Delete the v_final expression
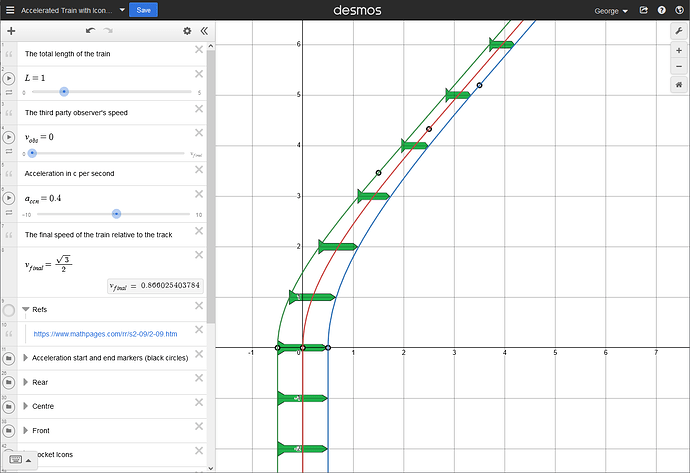690x473 pixels. [x=199, y=254]
